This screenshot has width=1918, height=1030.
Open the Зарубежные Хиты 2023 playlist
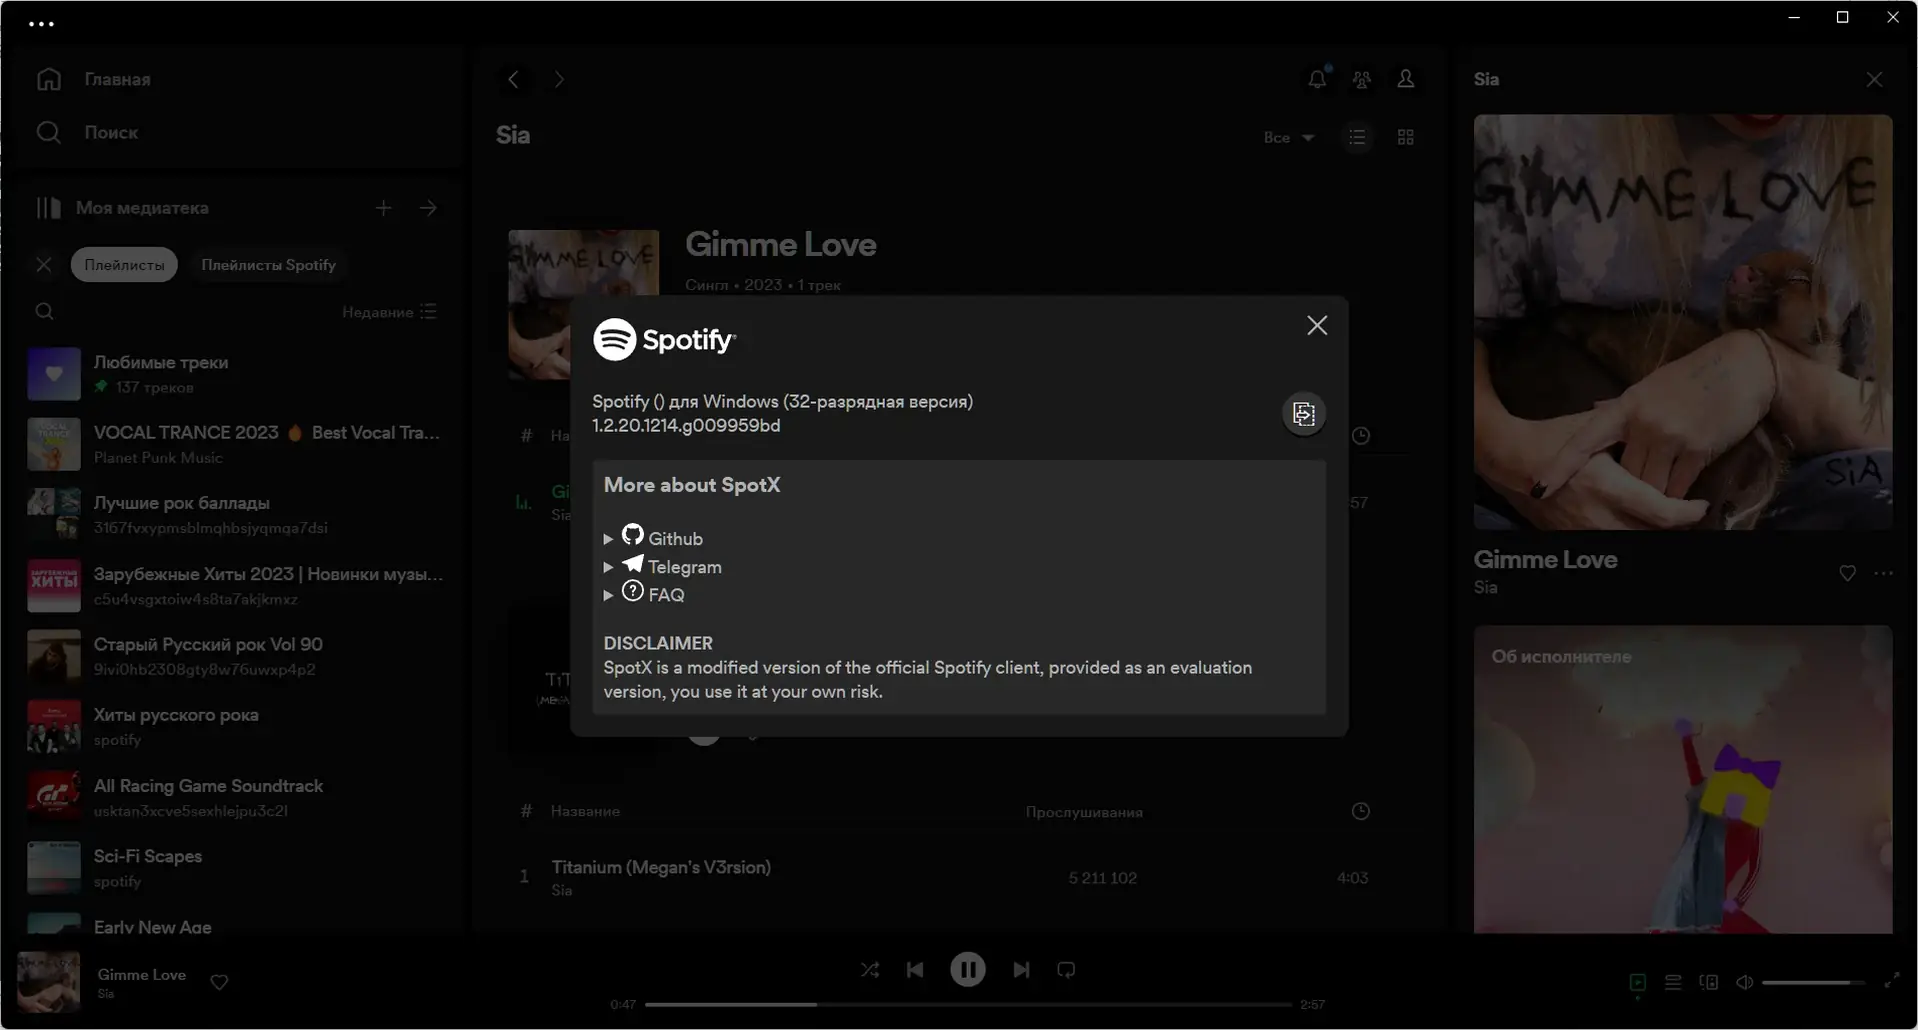point(236,586)
